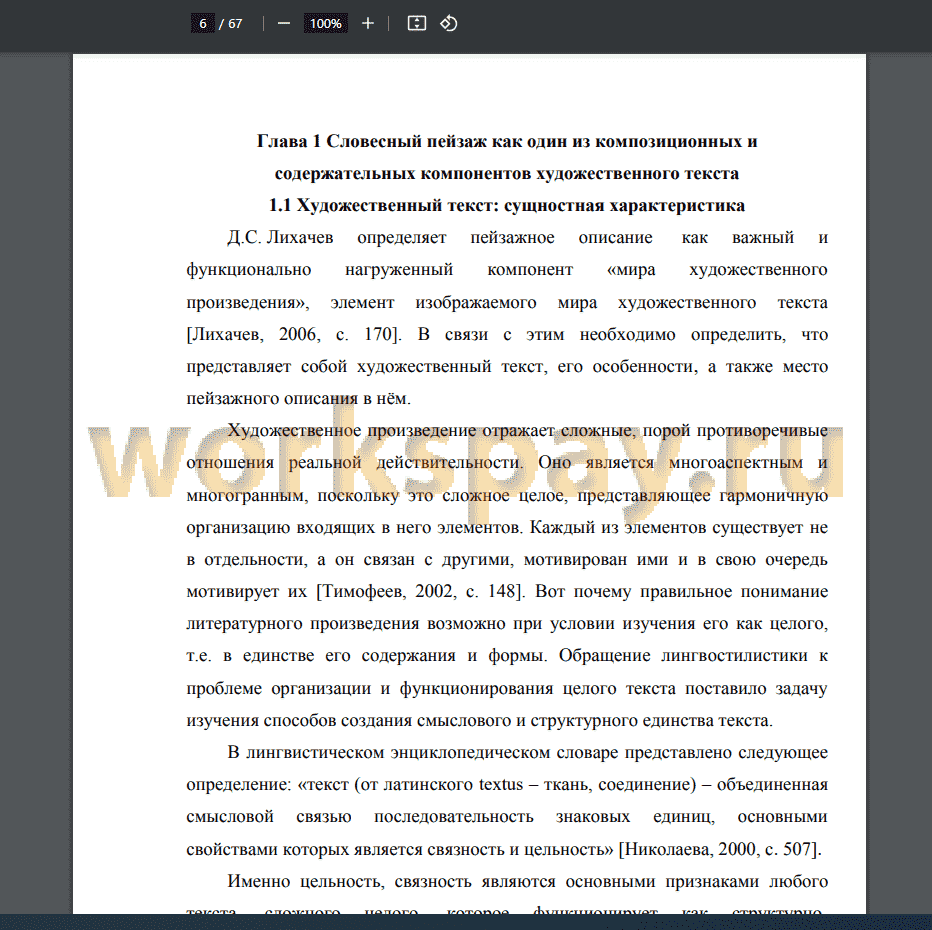Select the 100% zoom level field
This screenshot has width=932, height=930.
tap(326, 24)
